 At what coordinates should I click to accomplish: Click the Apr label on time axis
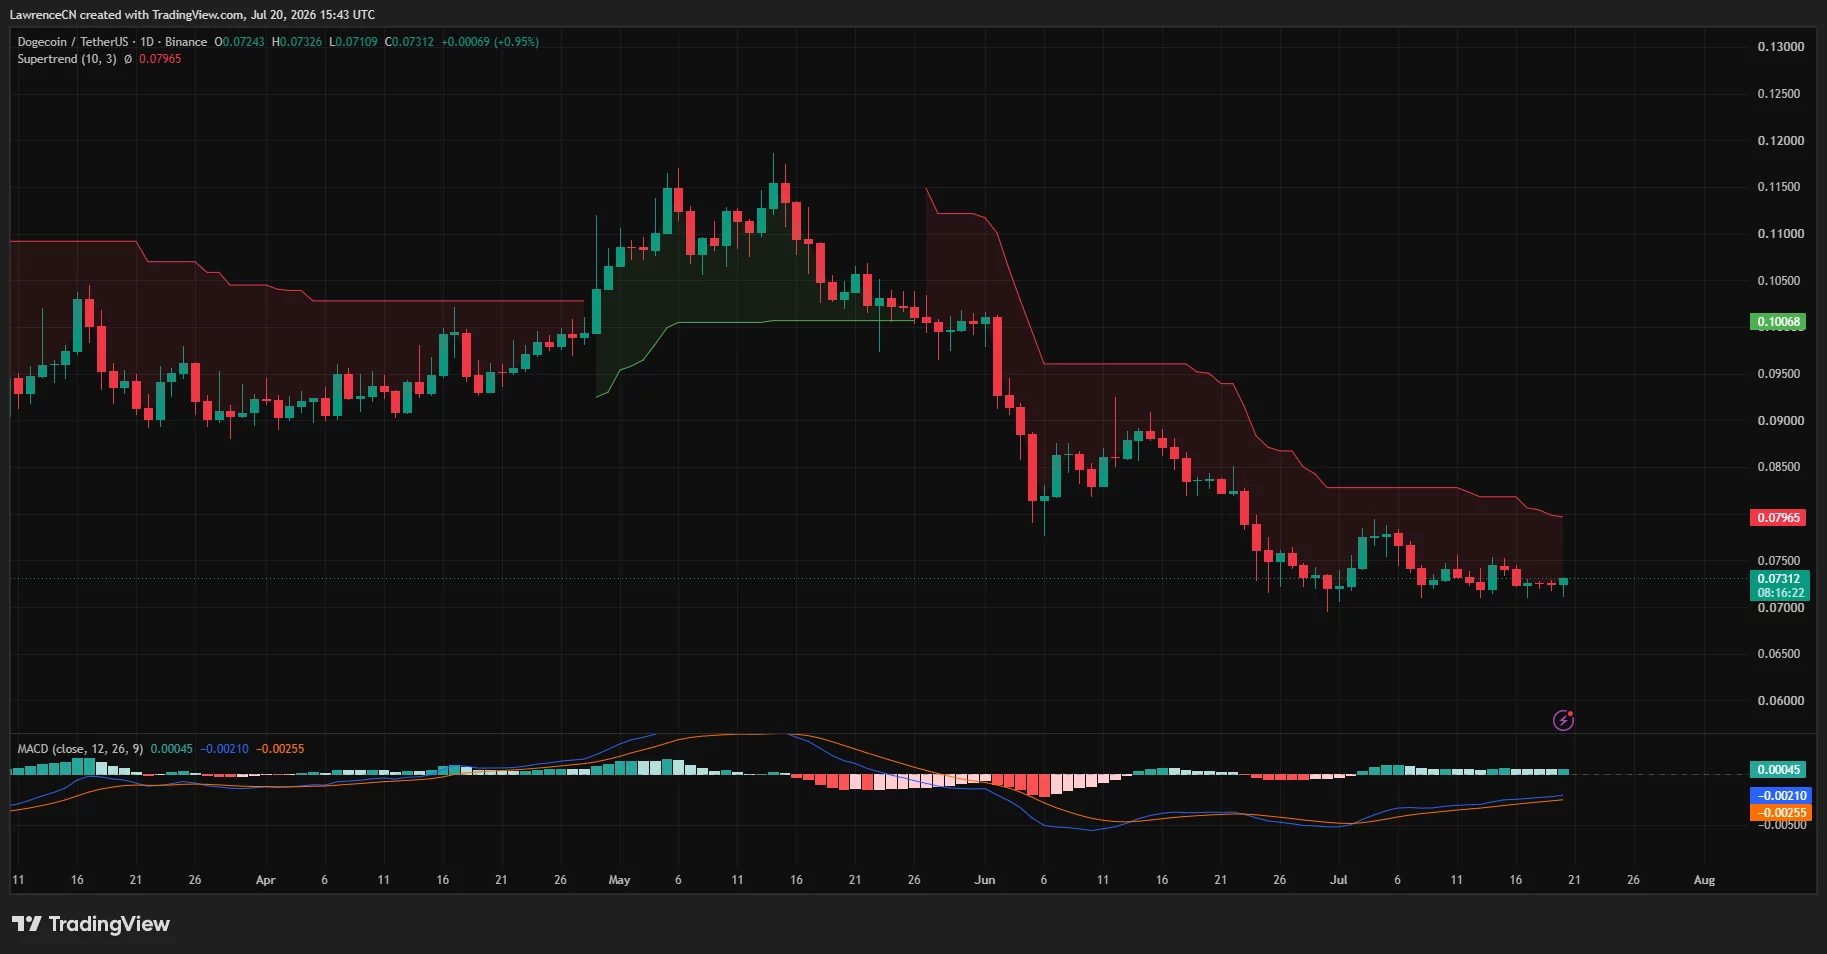point(265,880)
